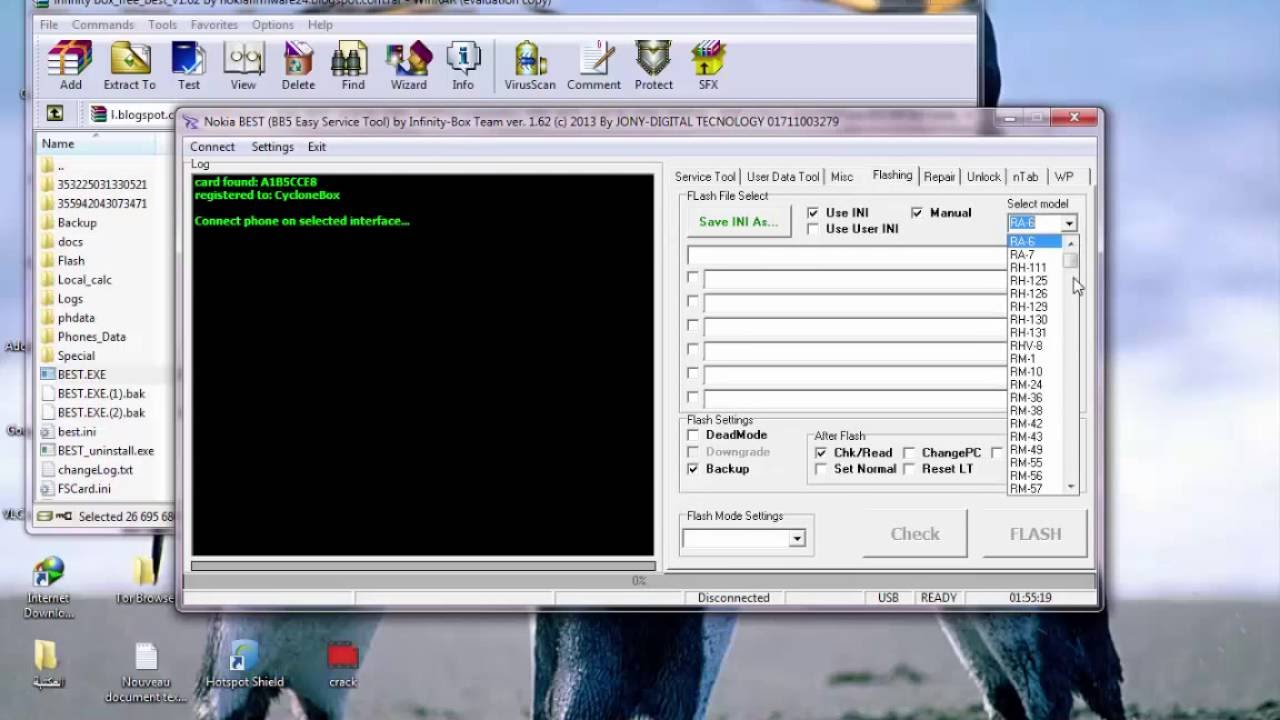
Task: Open the Nokia BEST Settings menu
Action: pyautogui.click(x=272, y=147)
